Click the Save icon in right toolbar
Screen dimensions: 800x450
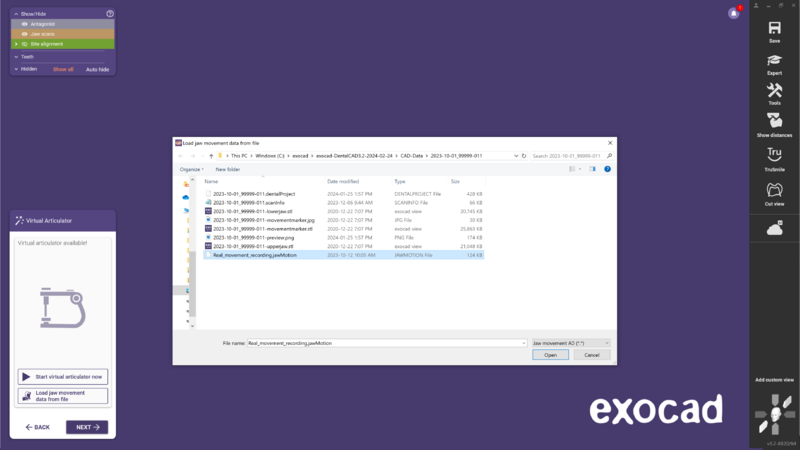(774, 28)
